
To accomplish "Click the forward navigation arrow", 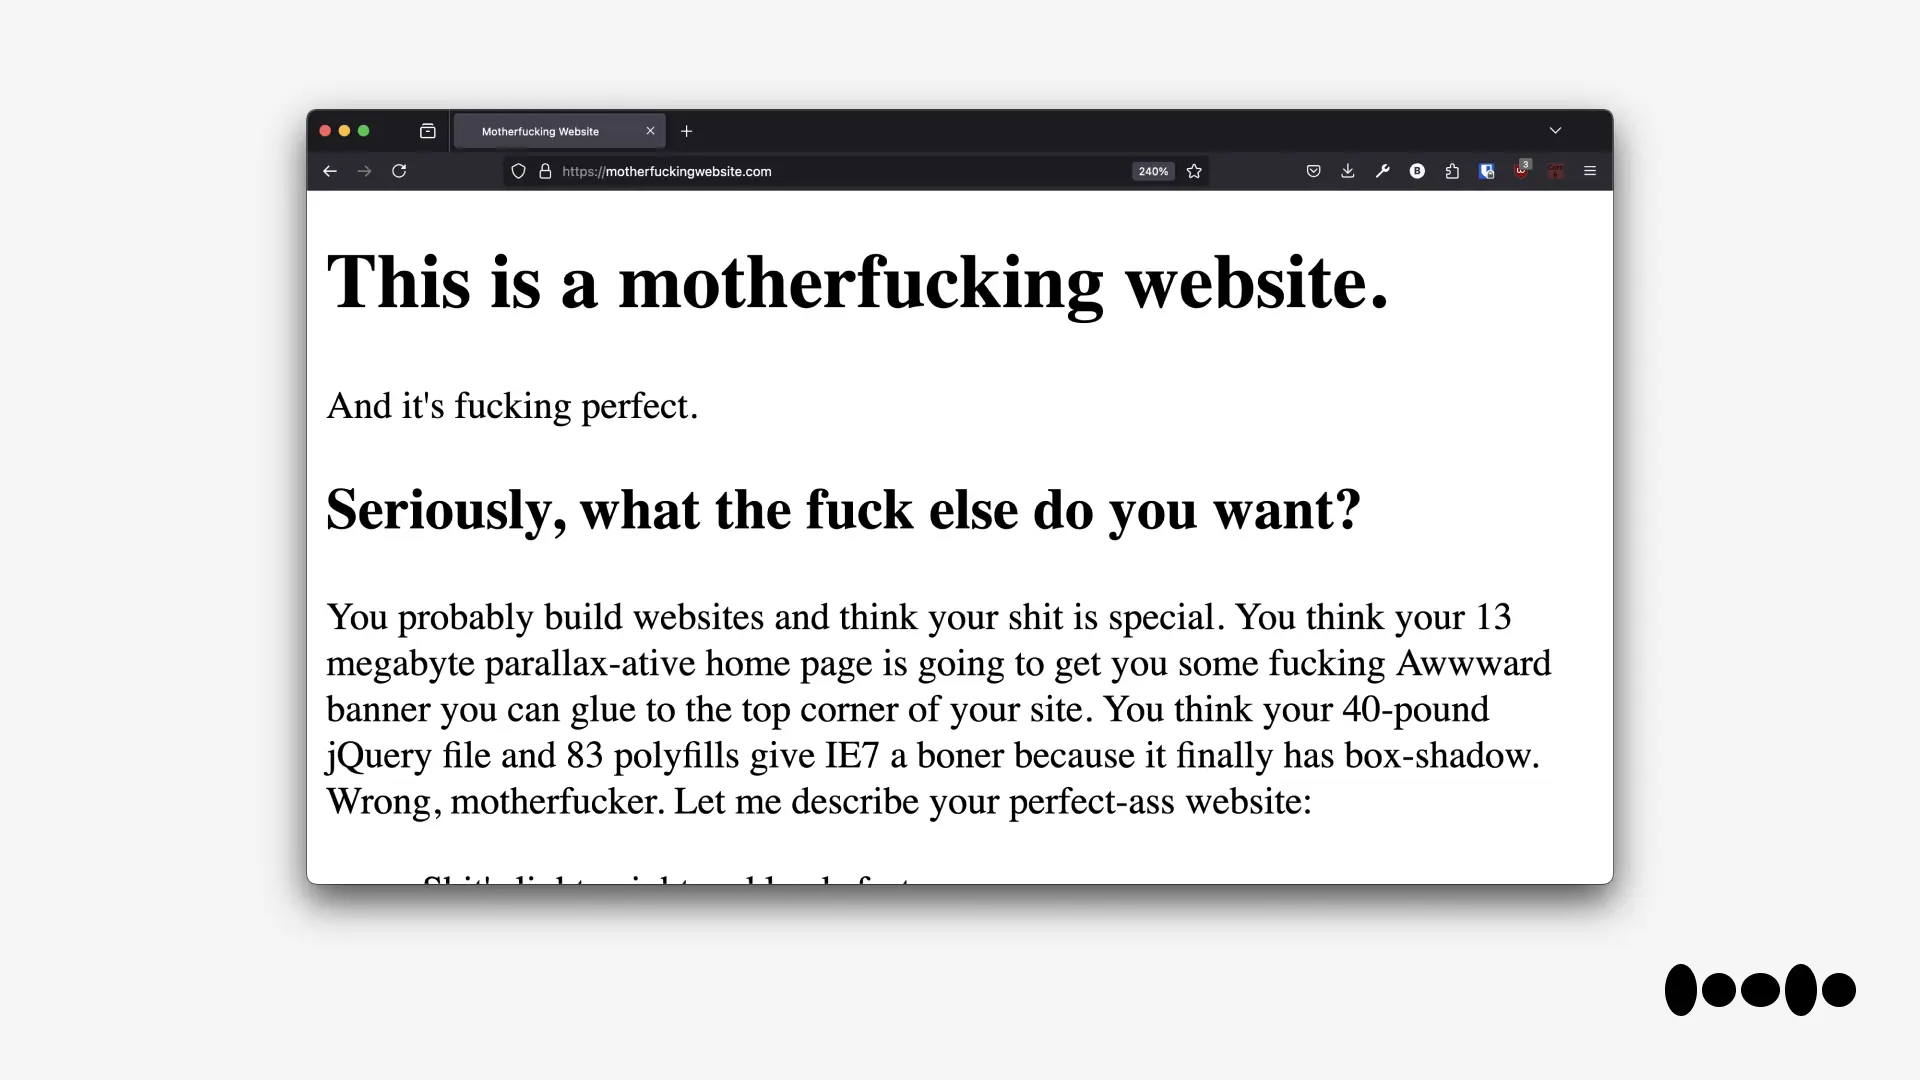I will pos(364,171).
